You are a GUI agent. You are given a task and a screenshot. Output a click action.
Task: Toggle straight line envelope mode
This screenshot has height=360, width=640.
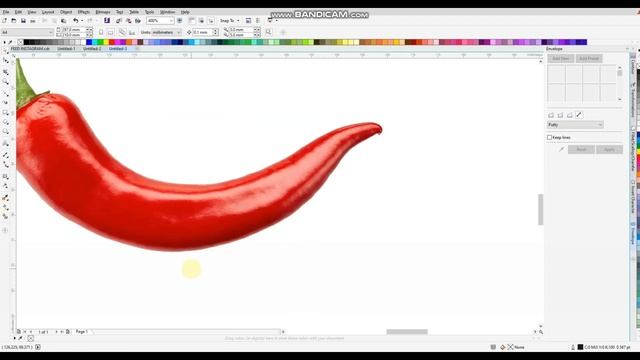pos(551,115)
